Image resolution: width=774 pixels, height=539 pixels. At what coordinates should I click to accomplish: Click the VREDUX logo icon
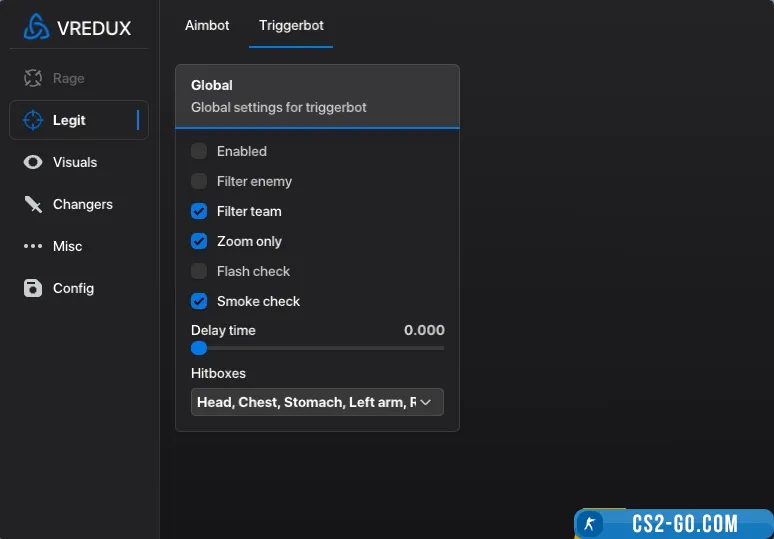(36, 27)
